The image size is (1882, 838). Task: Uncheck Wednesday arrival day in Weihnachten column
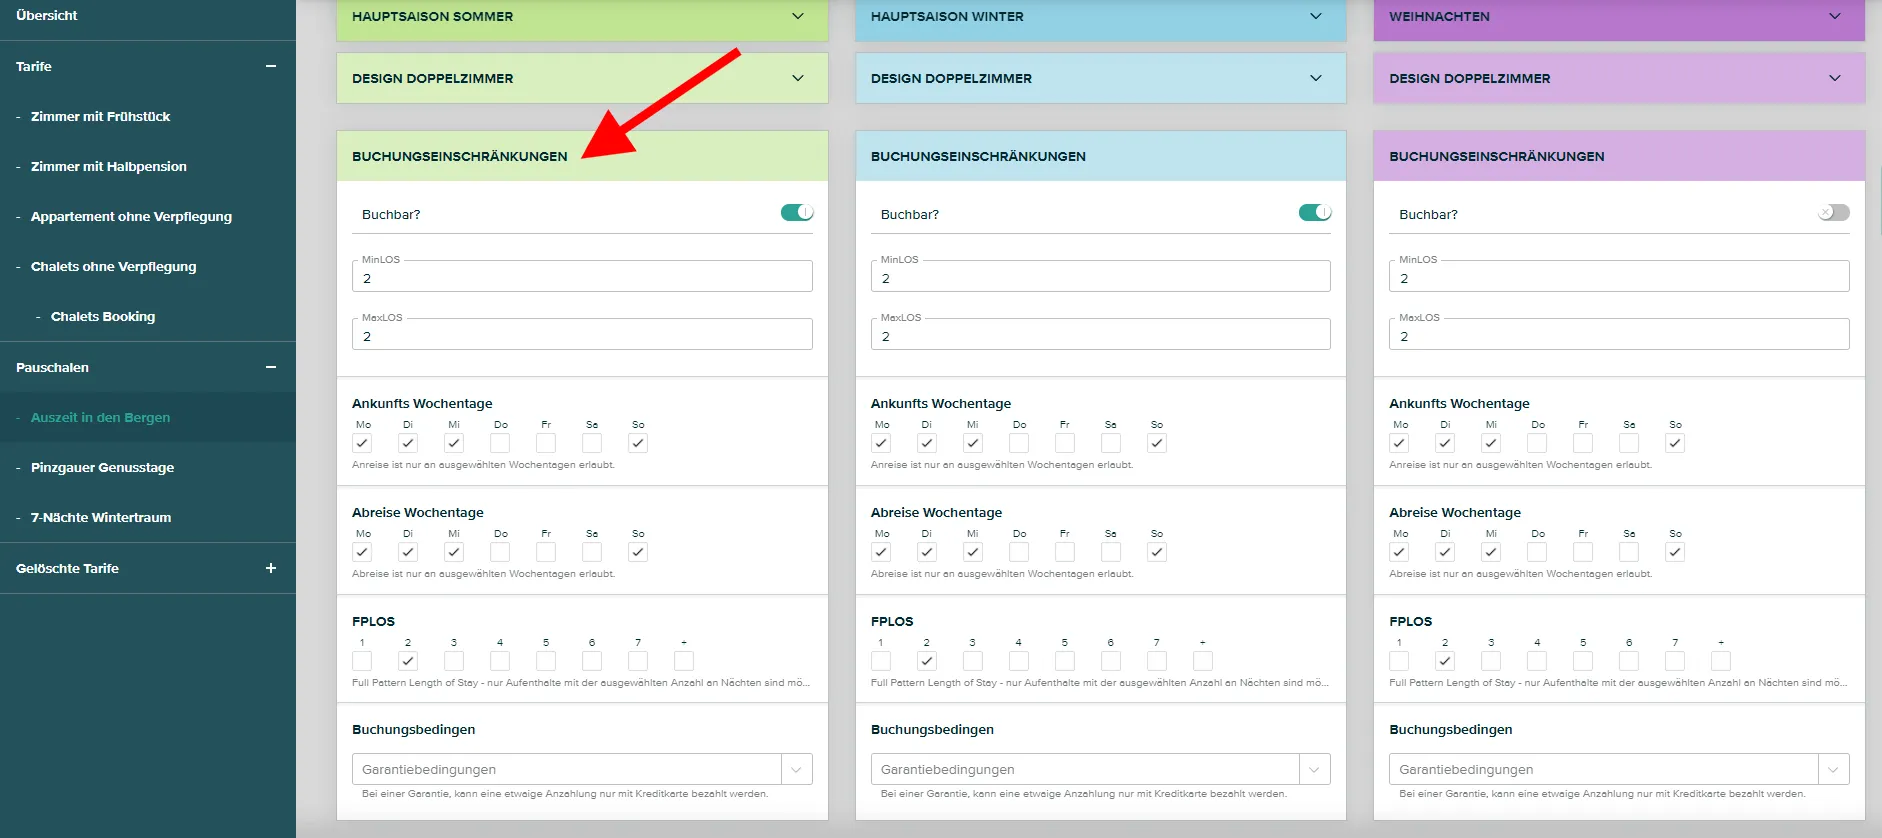tap(1491, 443)
